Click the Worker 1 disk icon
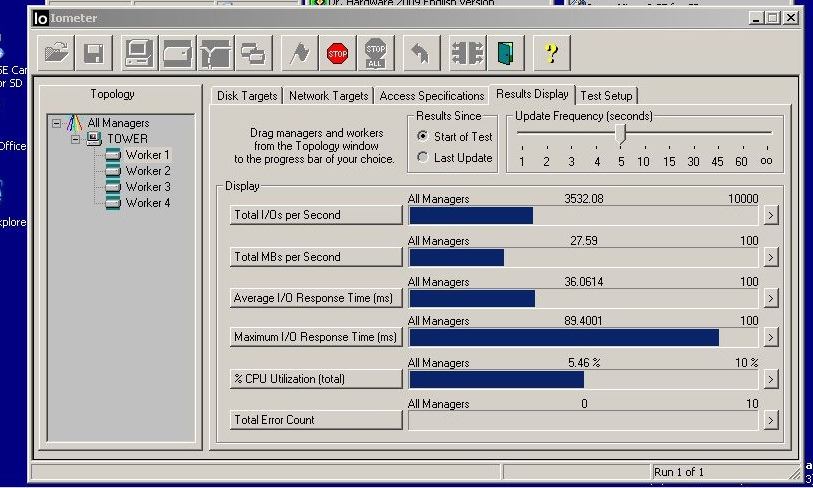Viewport: 813px width, 488px height. tap(113, 155)
